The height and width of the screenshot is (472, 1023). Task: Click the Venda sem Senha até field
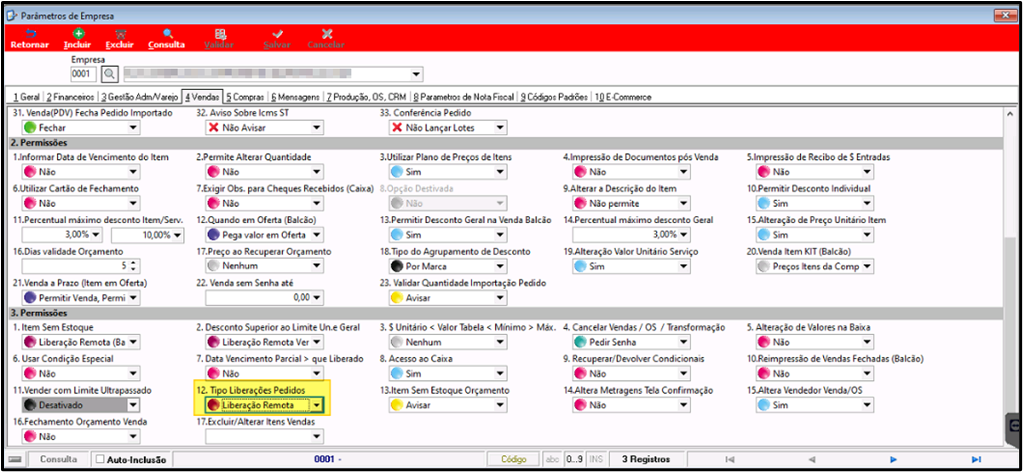tap(264, 298)
